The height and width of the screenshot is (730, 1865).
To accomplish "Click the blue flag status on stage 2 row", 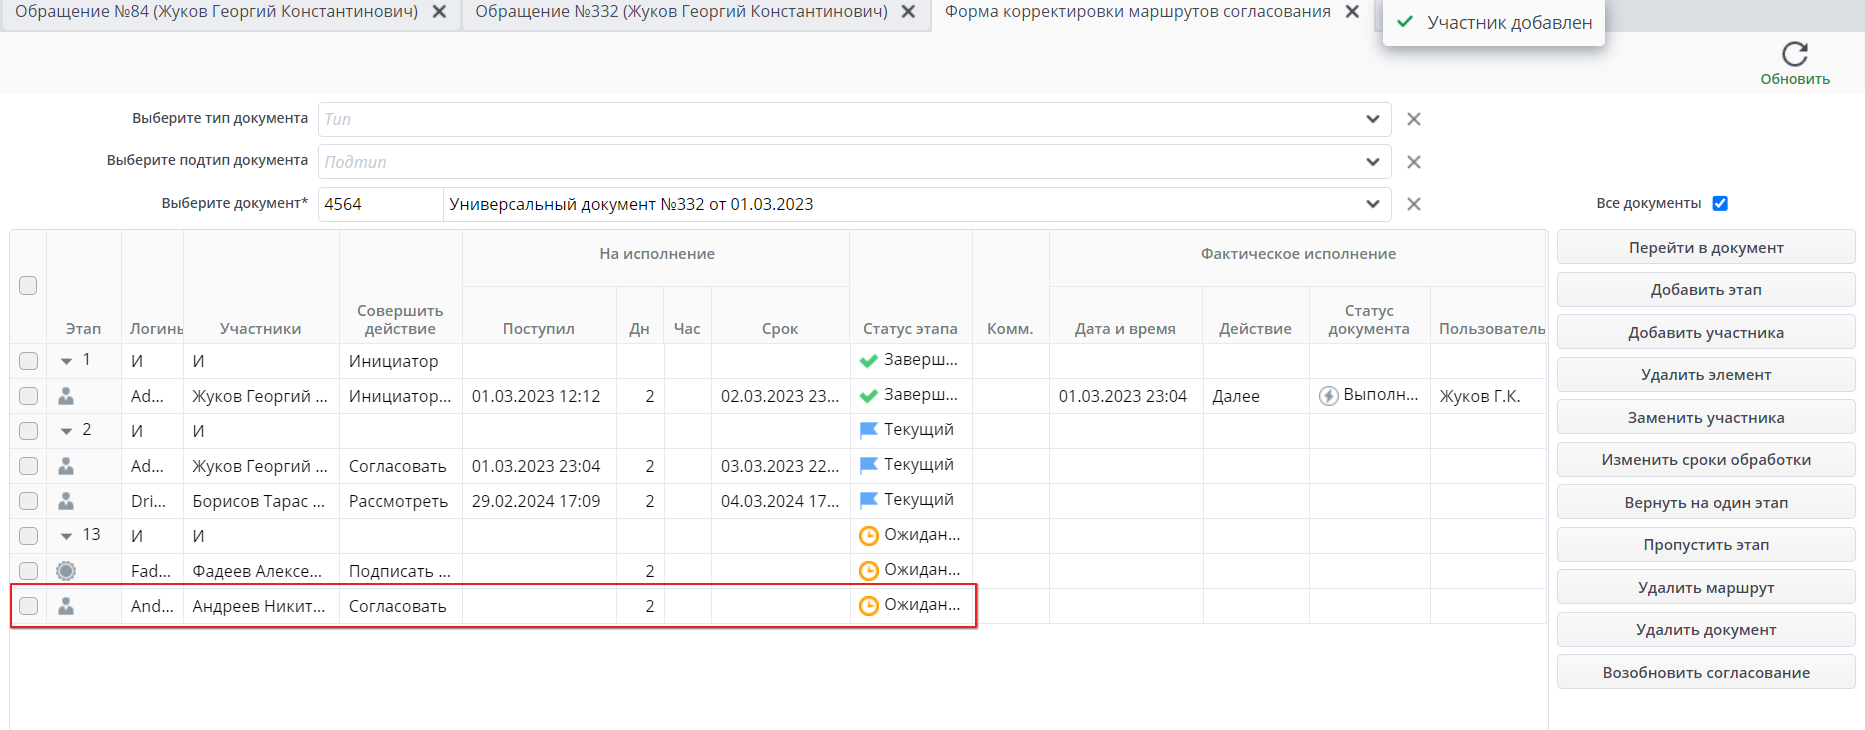I will [869, 430].
